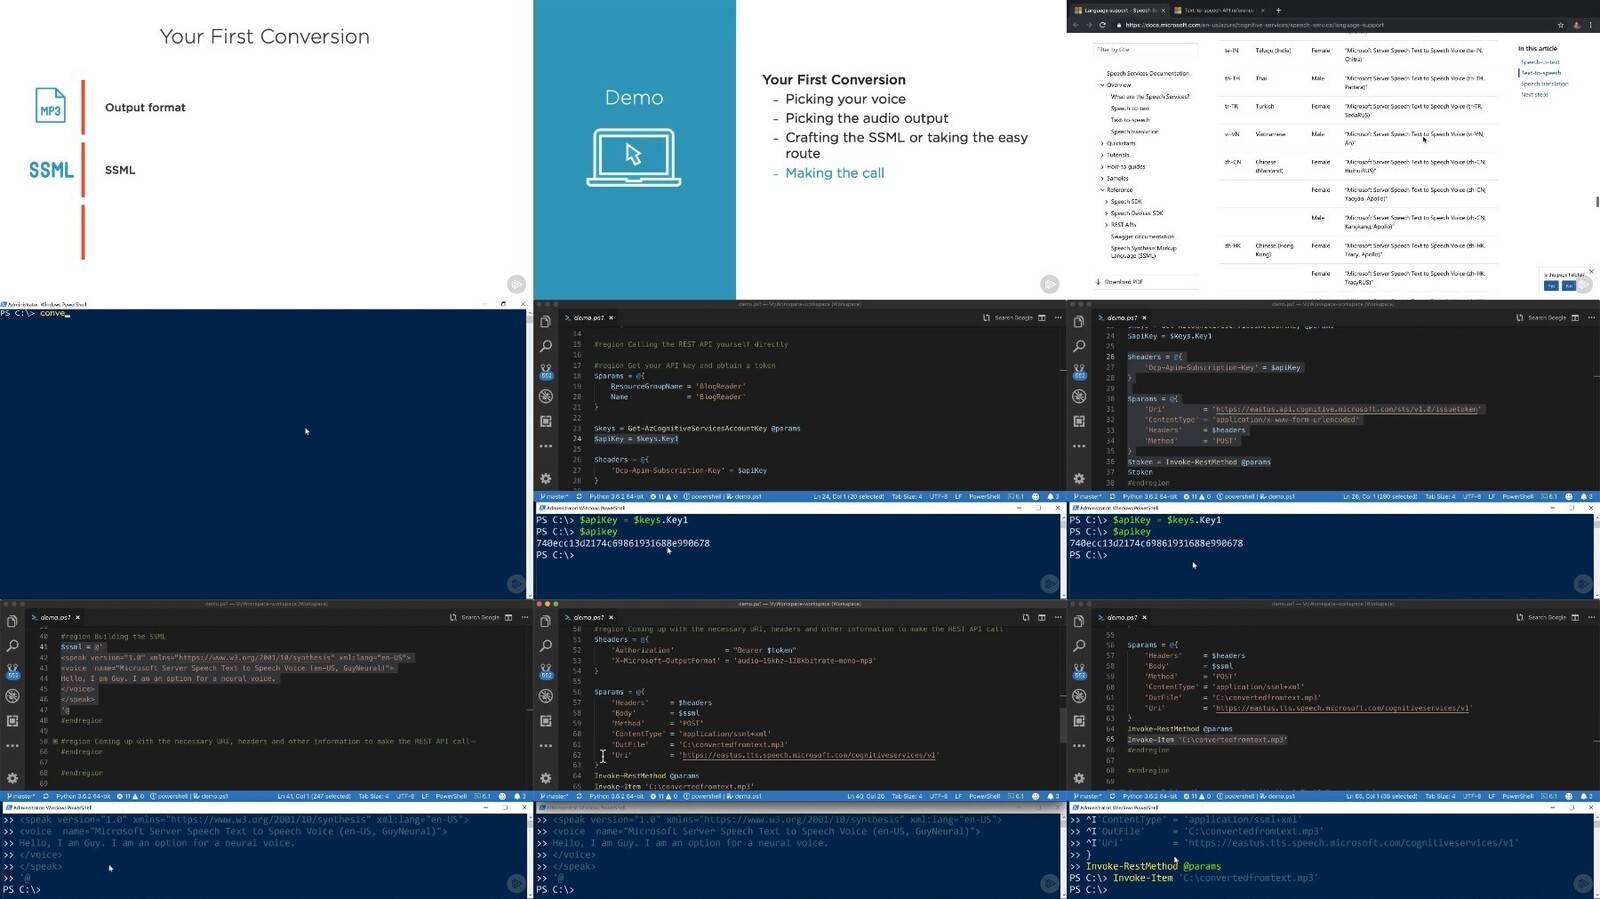Sync changes in the Ln 41 status bar

click(x=46, y=796)
